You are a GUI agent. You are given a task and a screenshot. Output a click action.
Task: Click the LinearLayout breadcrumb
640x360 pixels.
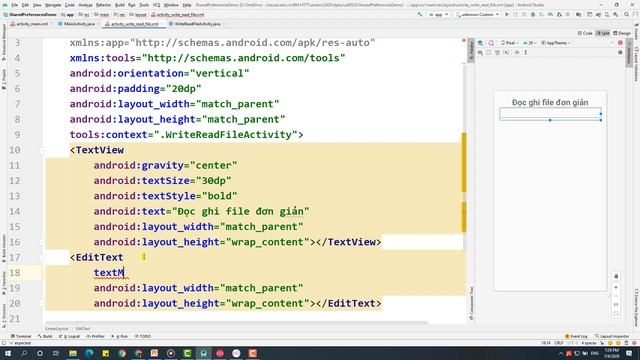(x=57, y=329)
